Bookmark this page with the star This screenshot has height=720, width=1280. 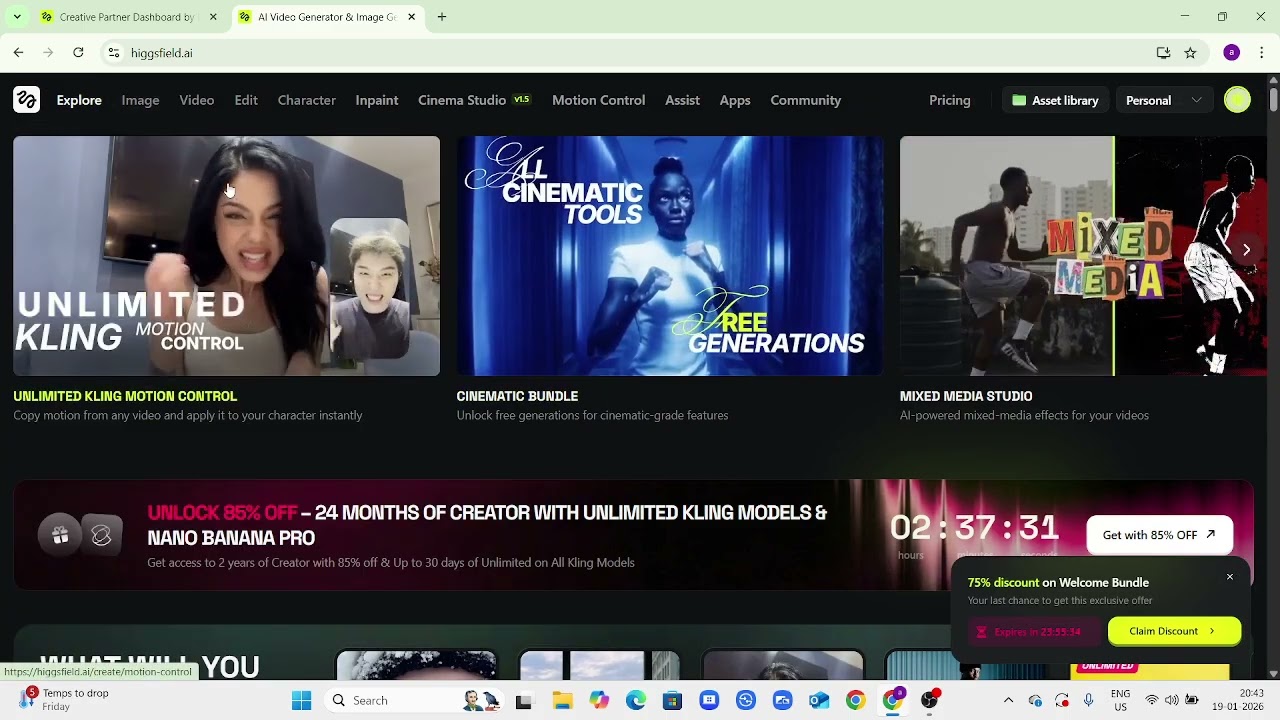point(1190,53)
